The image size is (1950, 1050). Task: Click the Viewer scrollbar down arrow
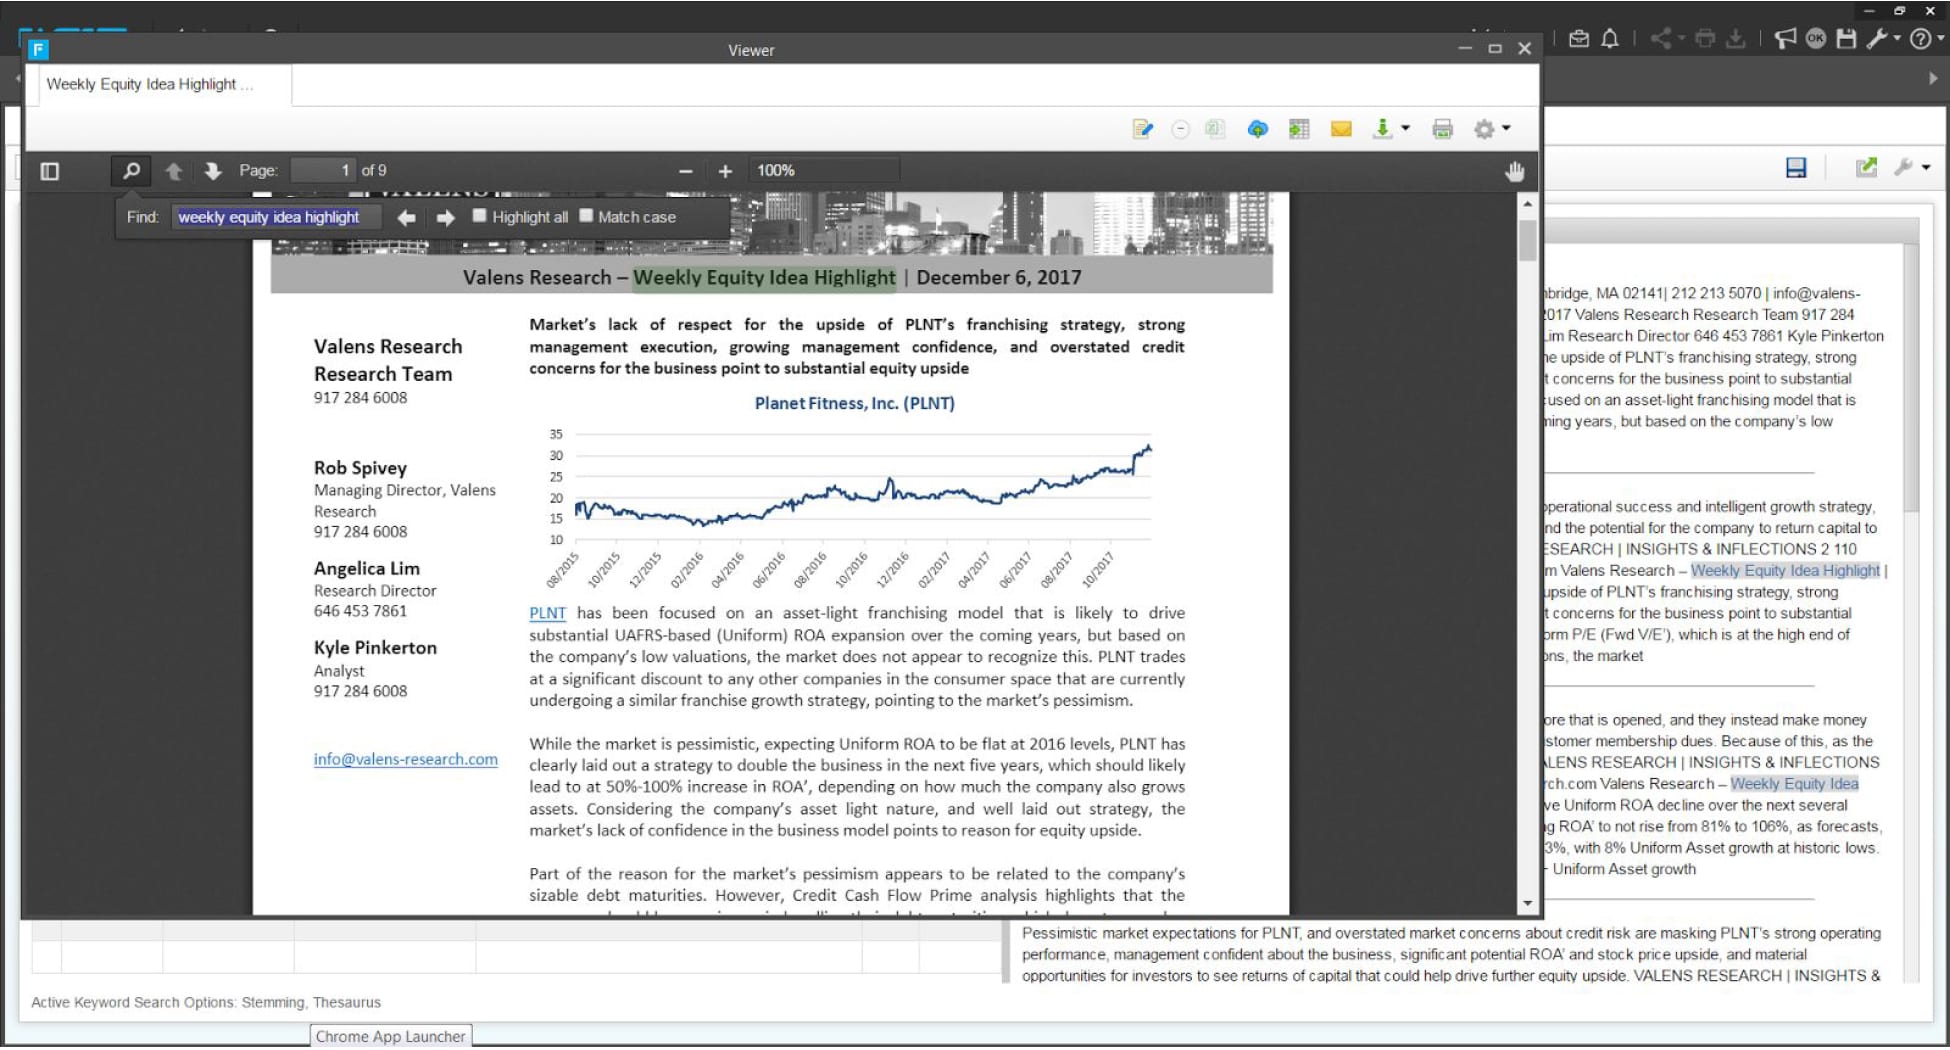click(x=1527, y=903)
